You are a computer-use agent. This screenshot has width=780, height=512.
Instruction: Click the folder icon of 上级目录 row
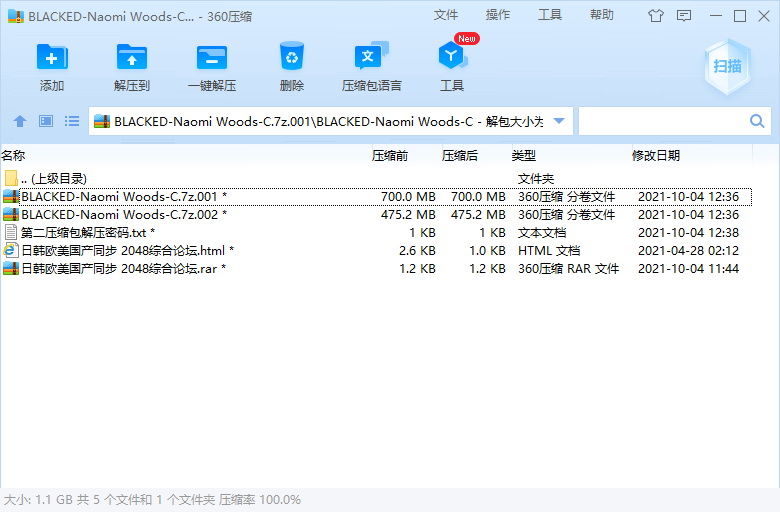pos(11,178)
